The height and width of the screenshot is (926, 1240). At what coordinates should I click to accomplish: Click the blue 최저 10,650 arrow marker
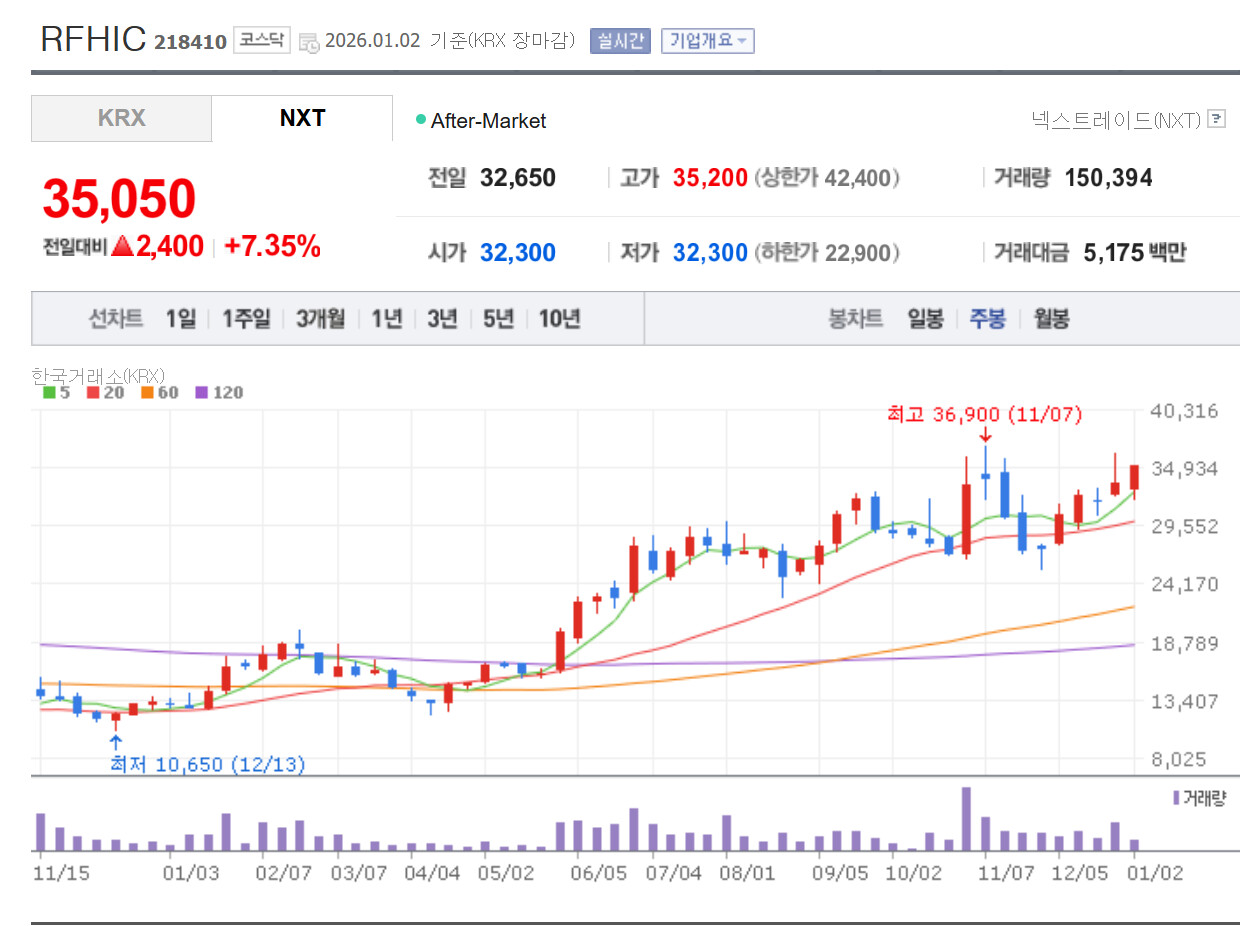116,743
